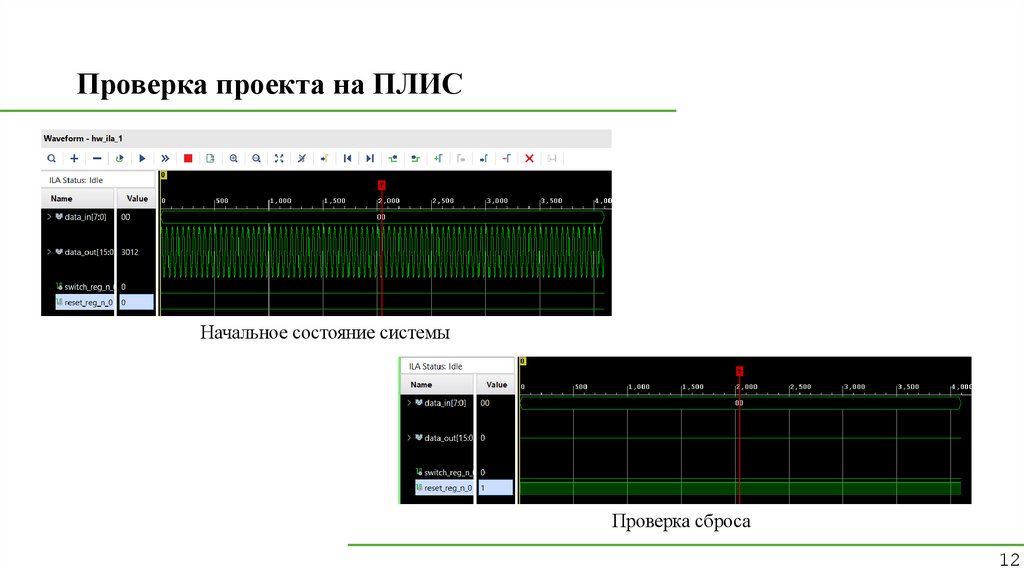Select data_in[7:0] signal in lower waveform
Screen dimensions: 1024x574
[445, 403]
